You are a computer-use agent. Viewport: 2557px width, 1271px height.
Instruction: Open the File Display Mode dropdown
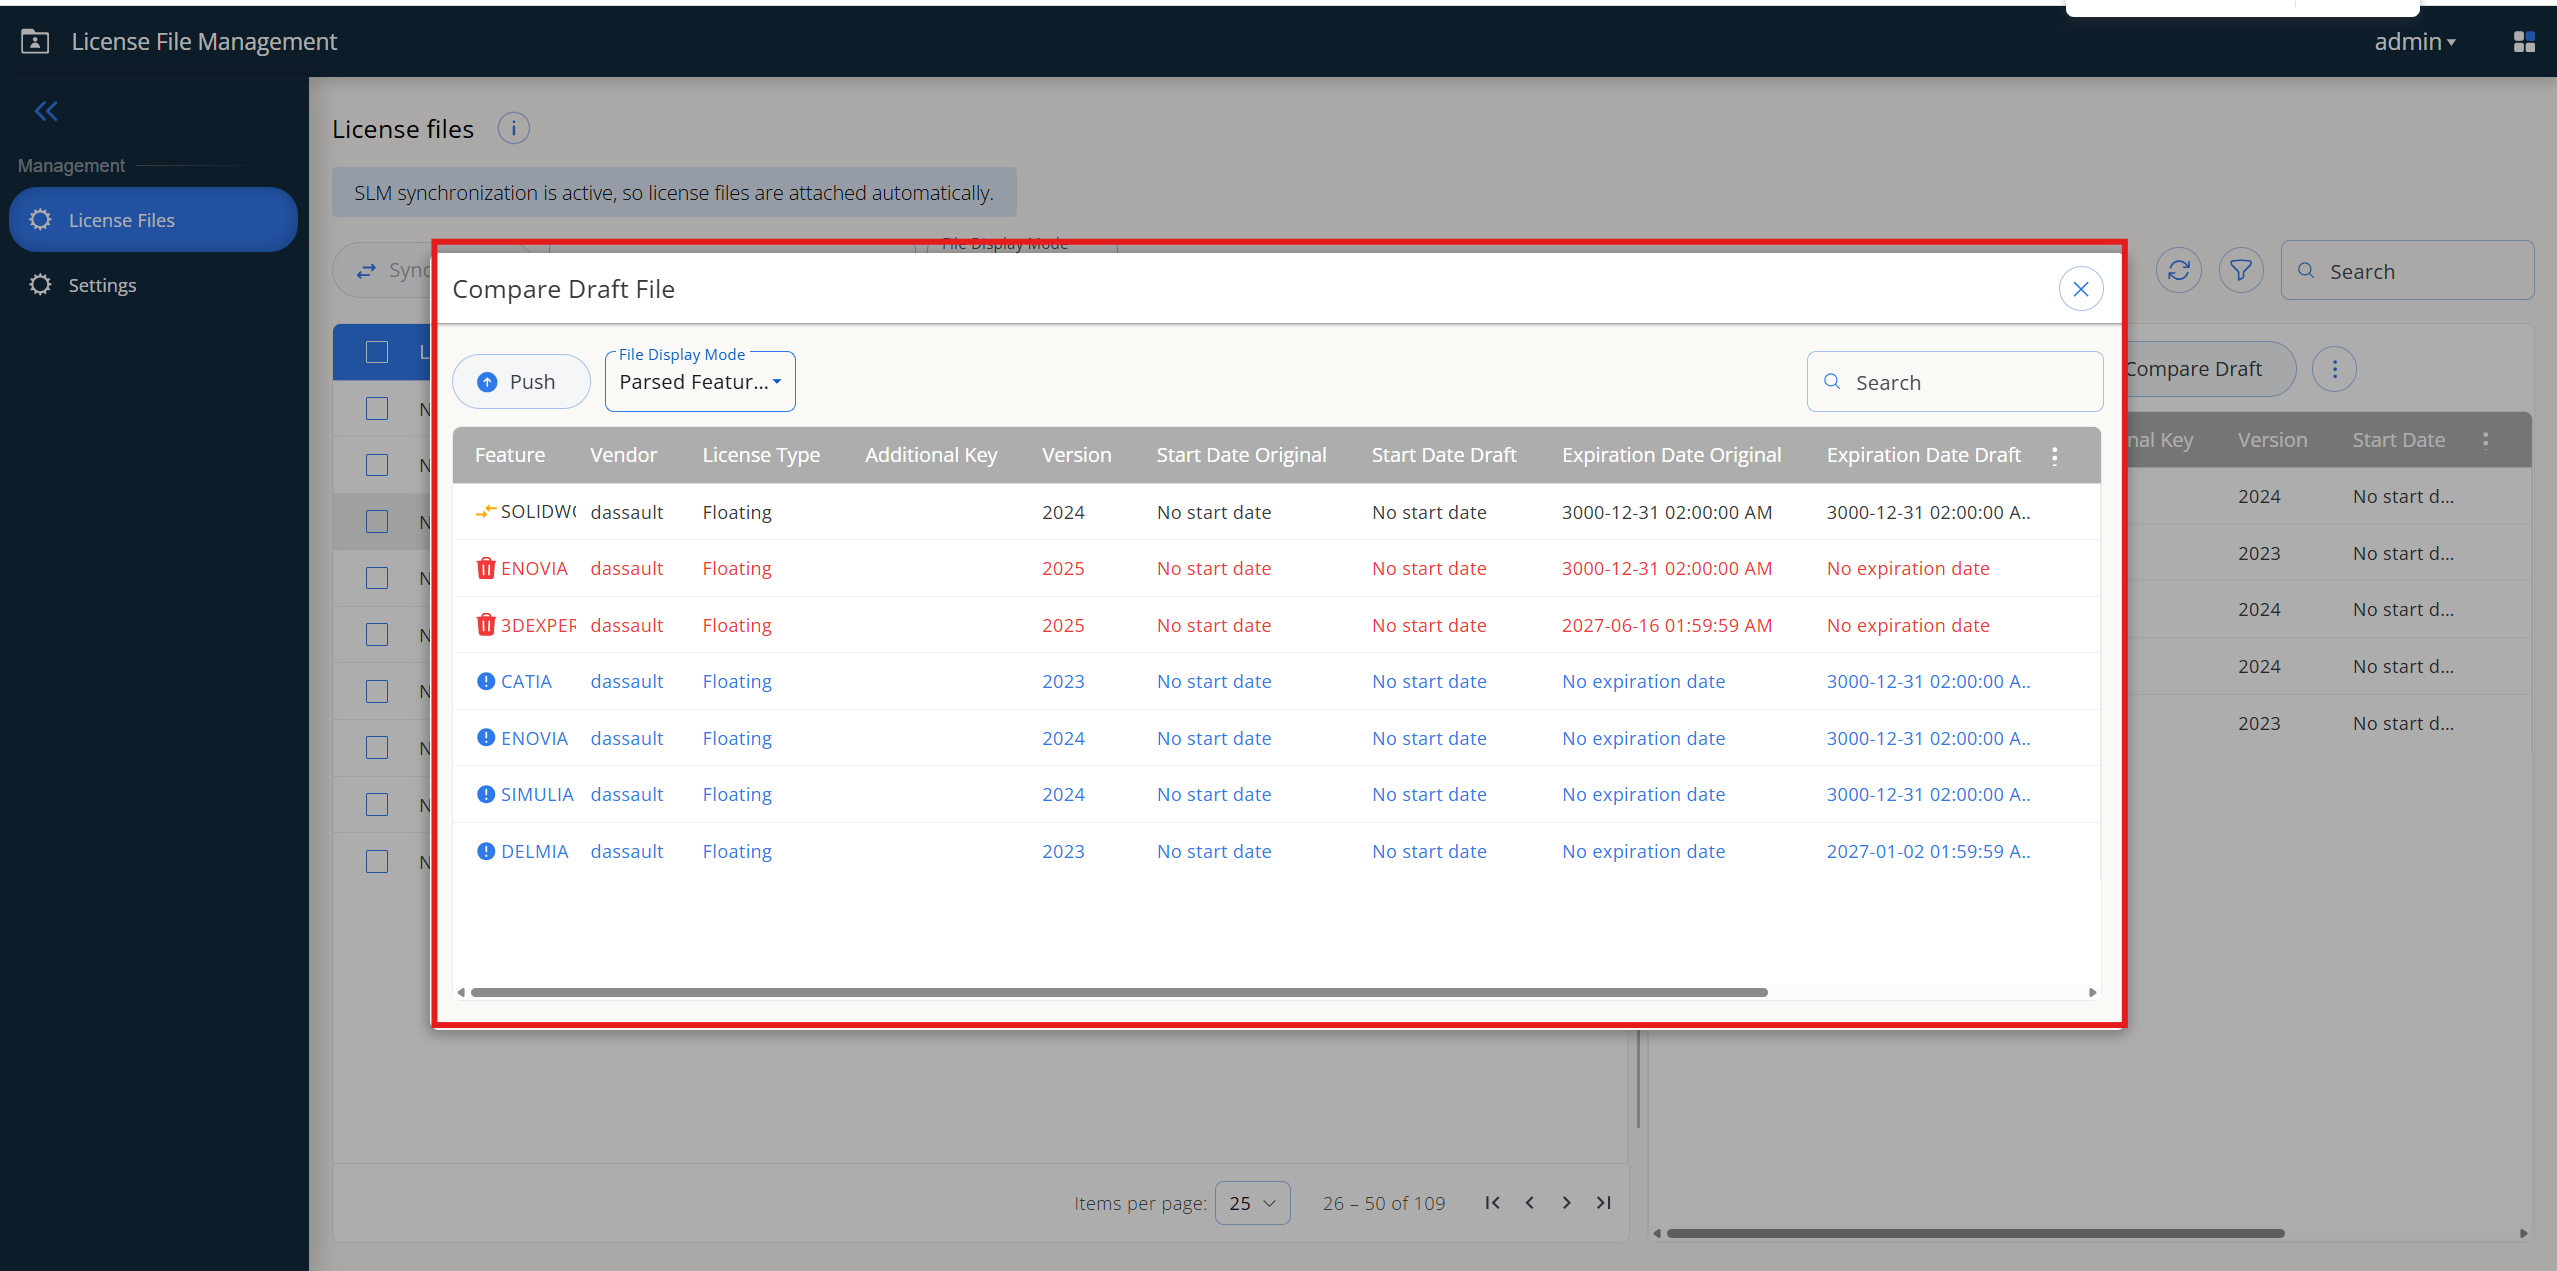pyautogui.click(x=700, y=382)
